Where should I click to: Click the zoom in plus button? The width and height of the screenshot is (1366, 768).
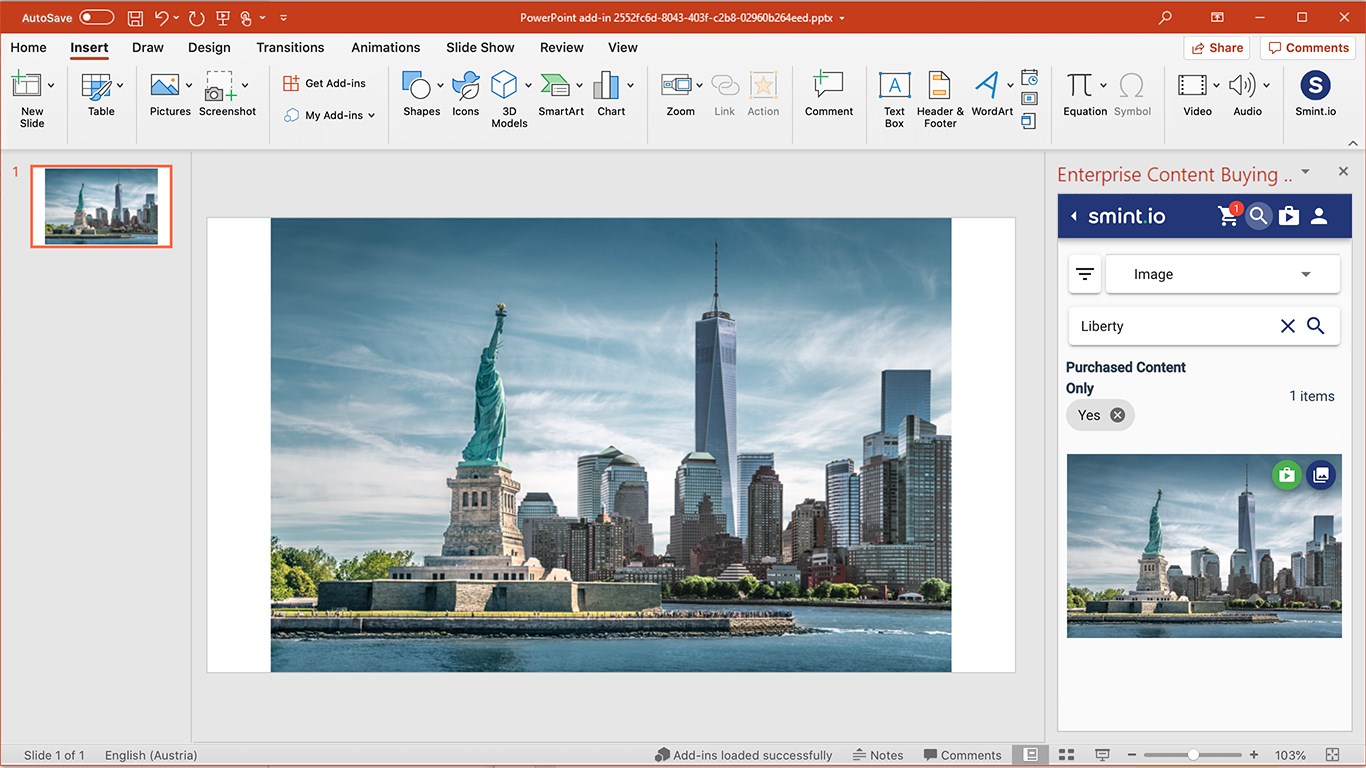[x=1254, y=755]
